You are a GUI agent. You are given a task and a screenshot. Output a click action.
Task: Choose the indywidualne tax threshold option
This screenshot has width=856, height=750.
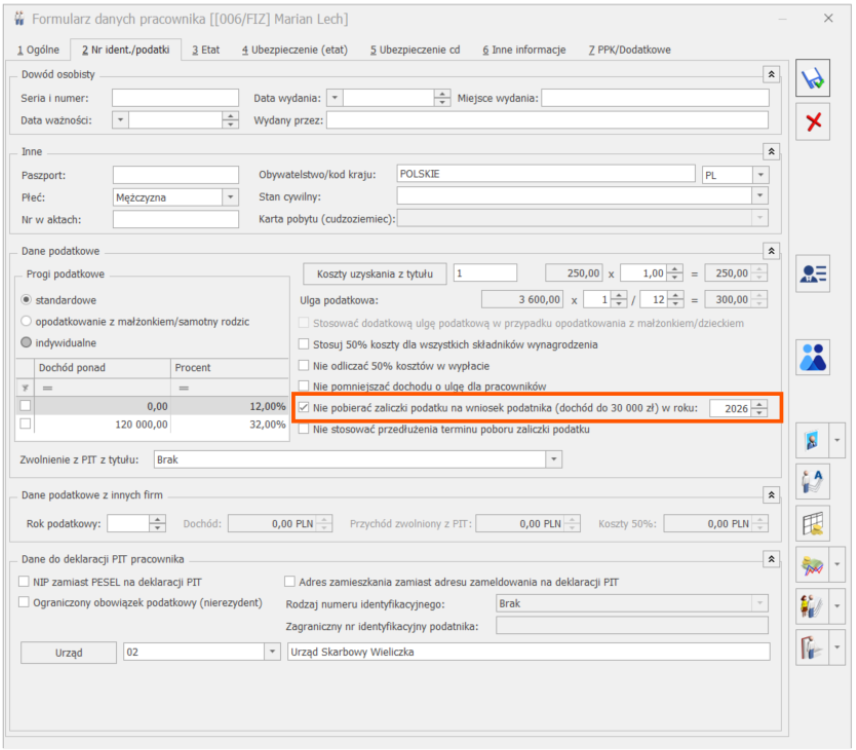point(26,343)
